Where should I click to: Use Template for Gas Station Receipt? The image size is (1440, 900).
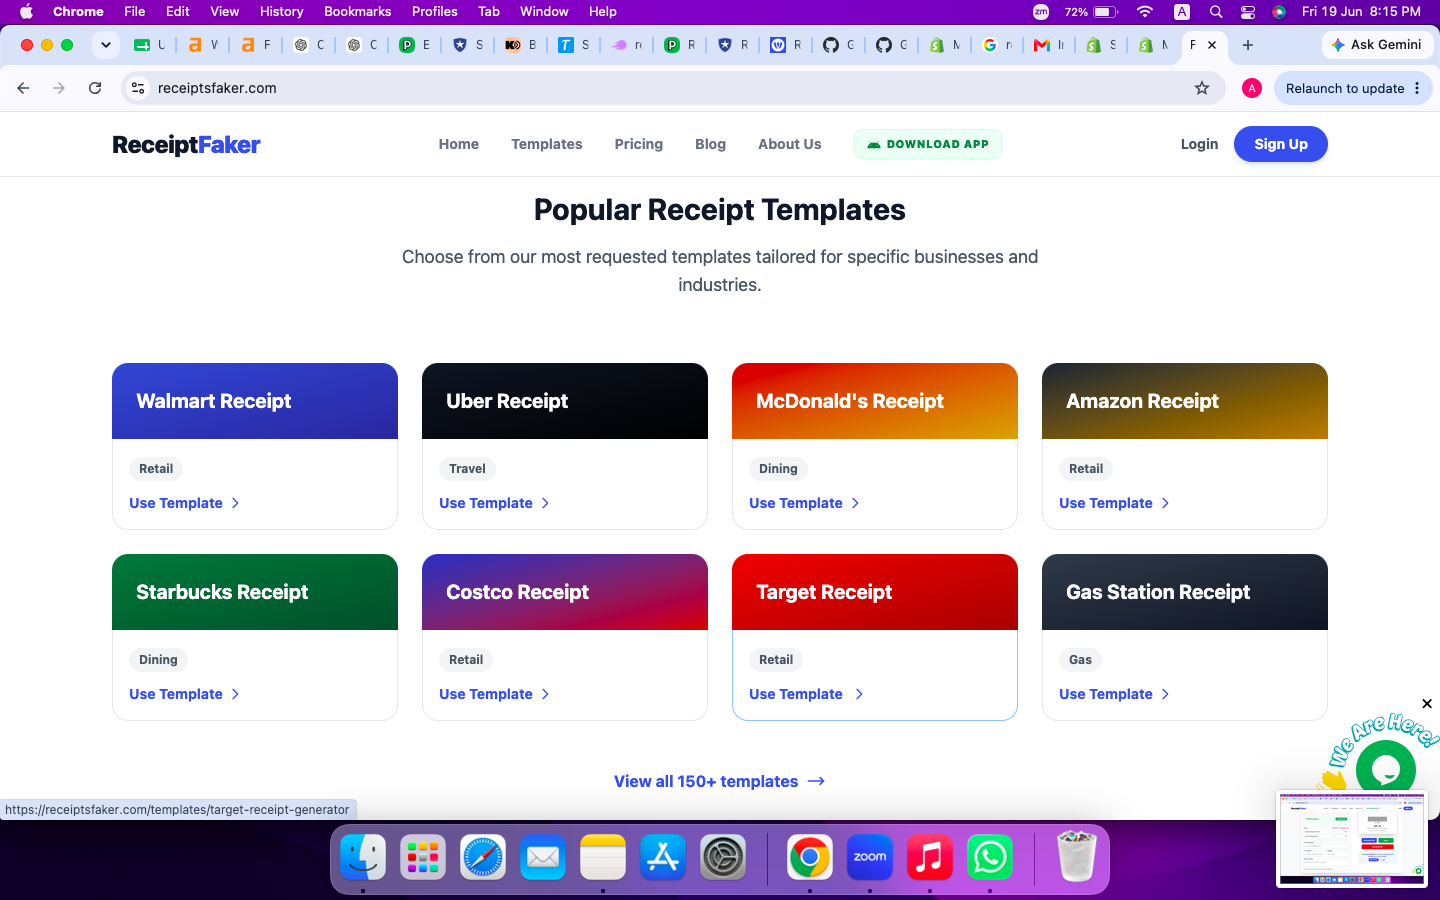pos(1114,694)
